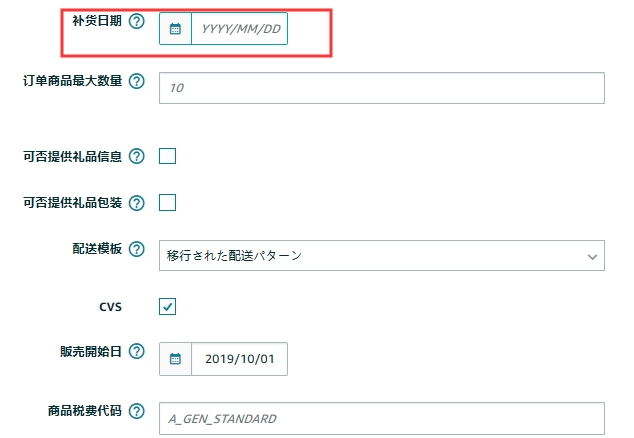This screenshot has height=438, width=634.
Task: Show help for 商品税费代码
Action: click(x=137, y=412)
